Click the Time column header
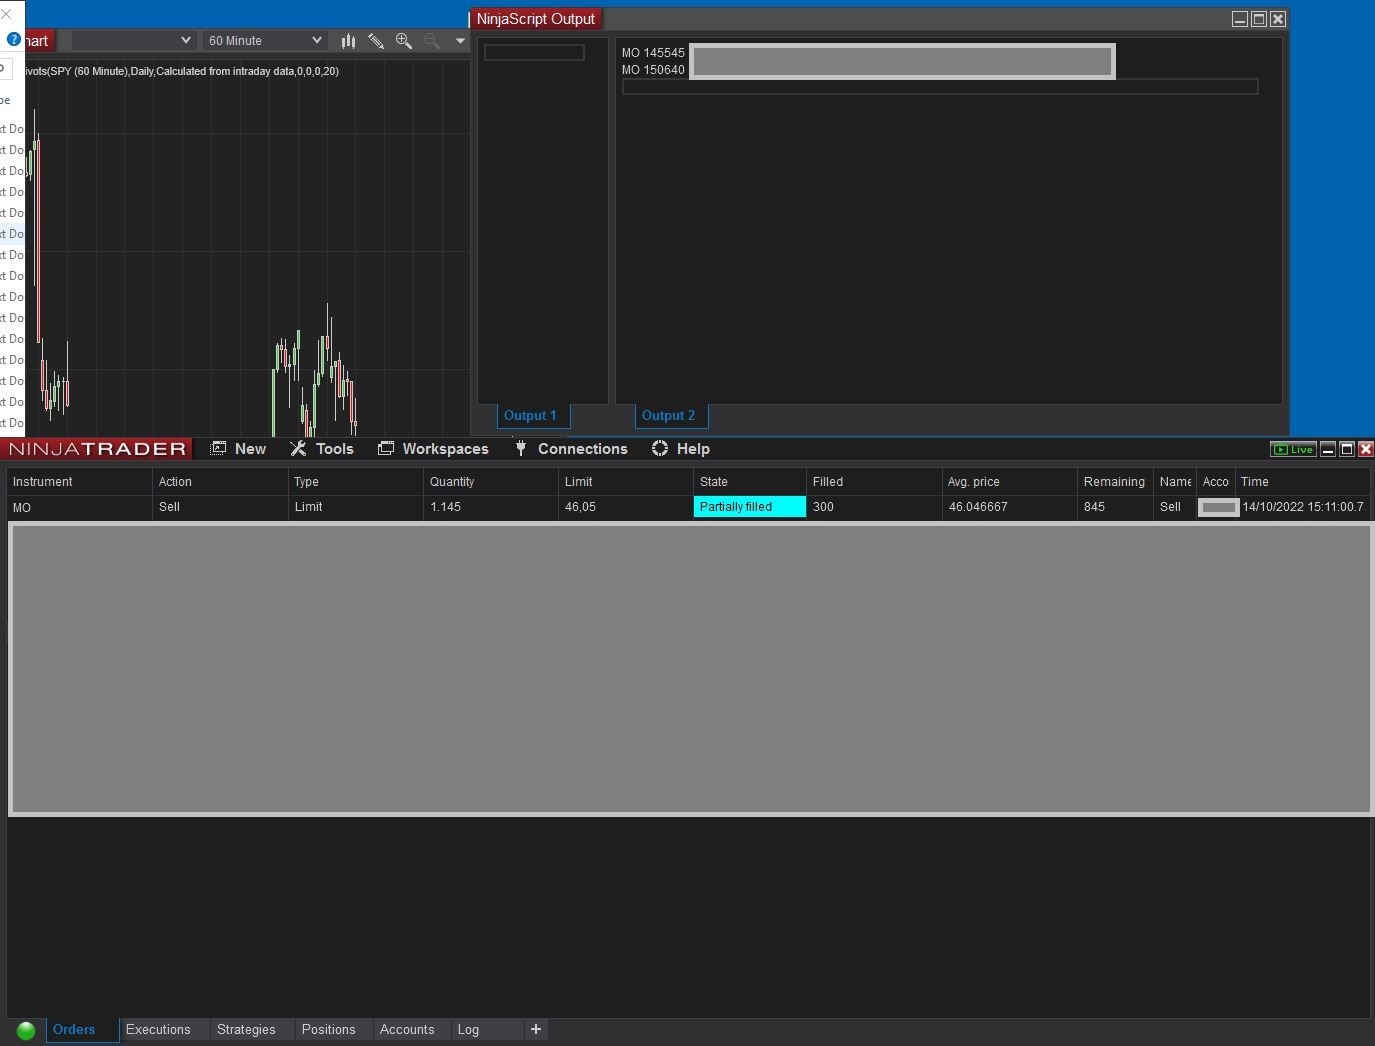This screenshot has width=1375, height=1046. pos(1303,482)
